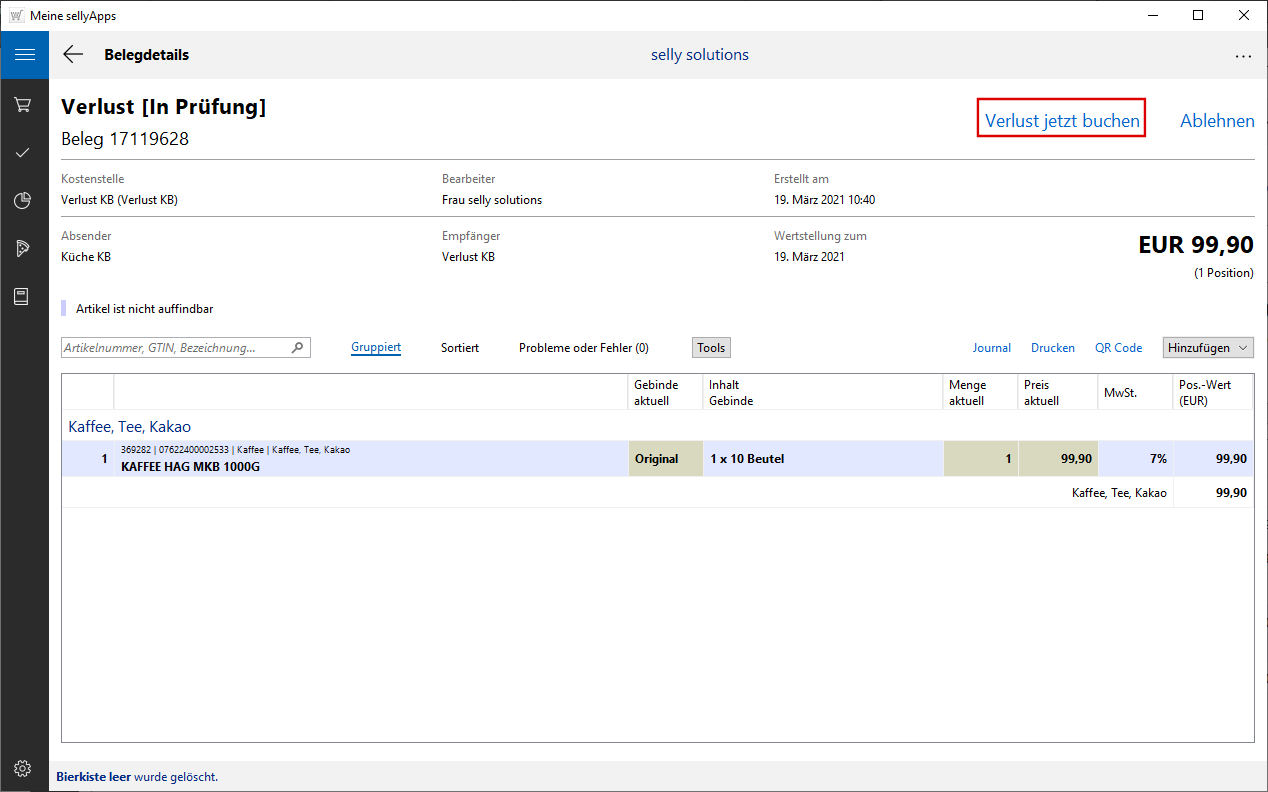The width and height of the screenshot is (1268, 792).
Task: Show Probleme oder Fehler list
Action: [583, 348]
